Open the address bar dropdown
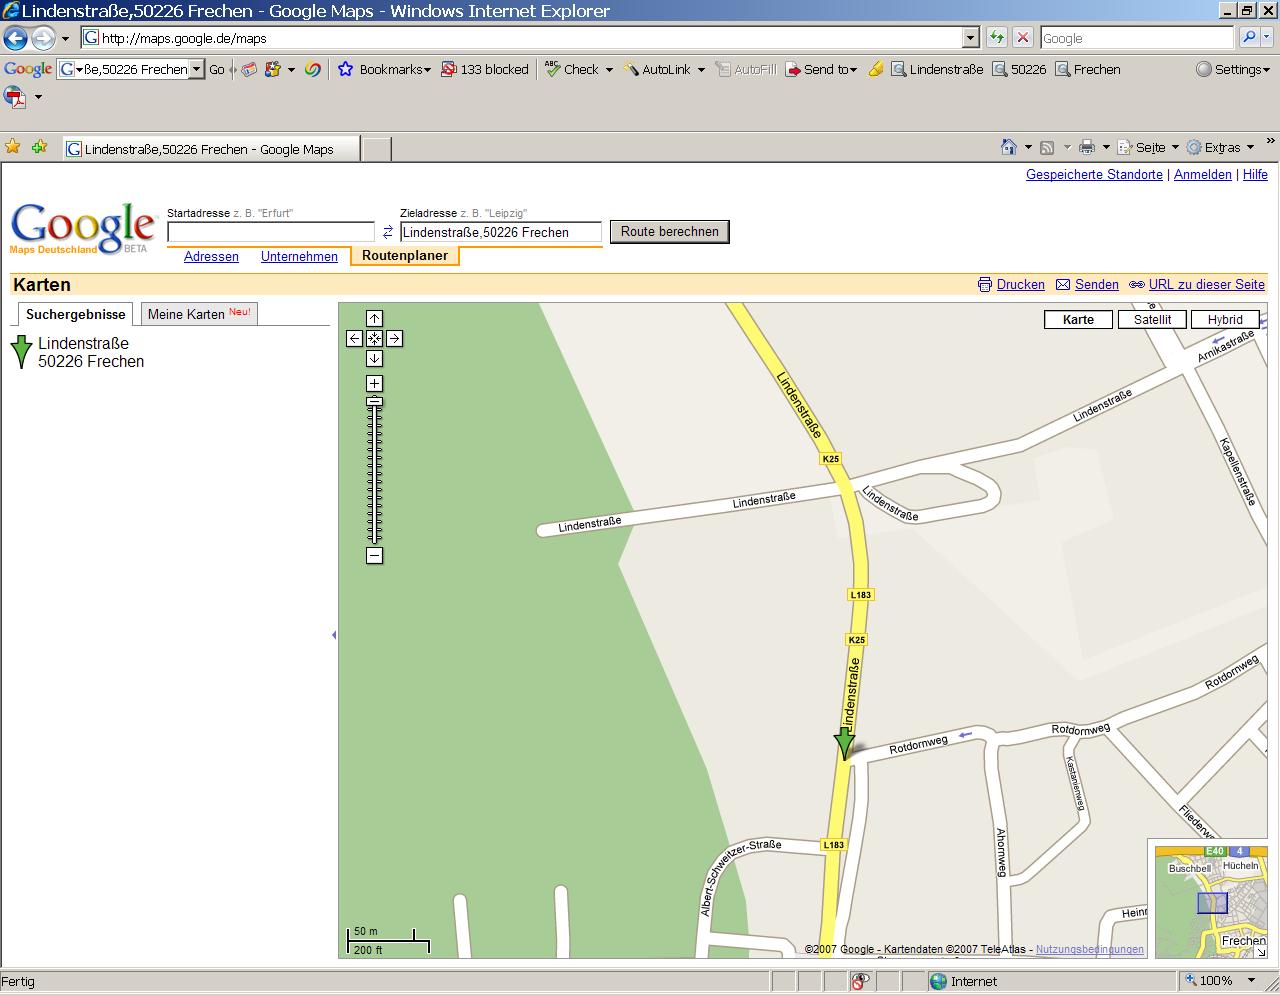The width and height of the screenshot is (1280, 996). coord(969,38)
